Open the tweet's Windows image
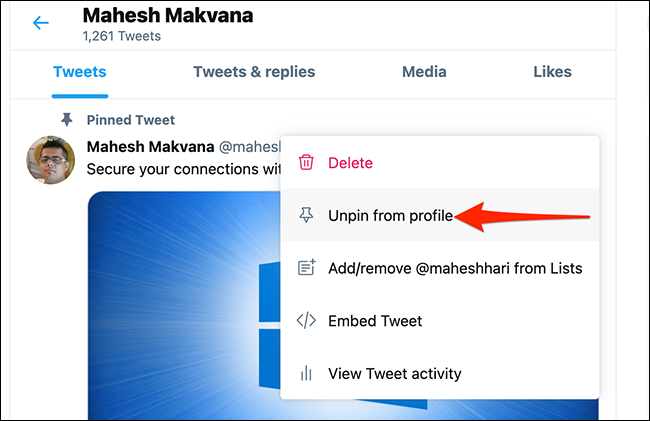Viewport: 650px width, 421px height. click(180, 300)
